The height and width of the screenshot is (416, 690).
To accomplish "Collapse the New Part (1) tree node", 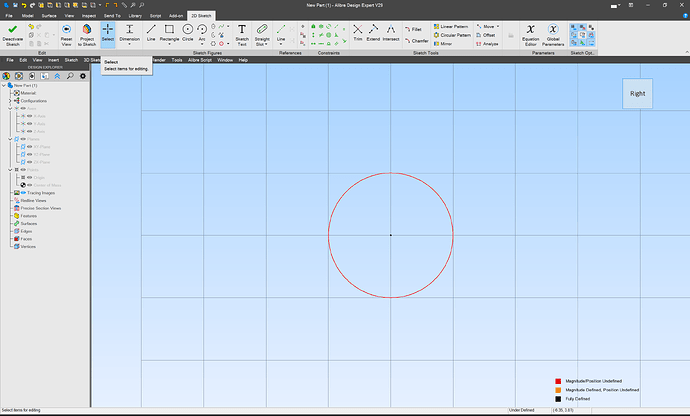I will 4,85.
